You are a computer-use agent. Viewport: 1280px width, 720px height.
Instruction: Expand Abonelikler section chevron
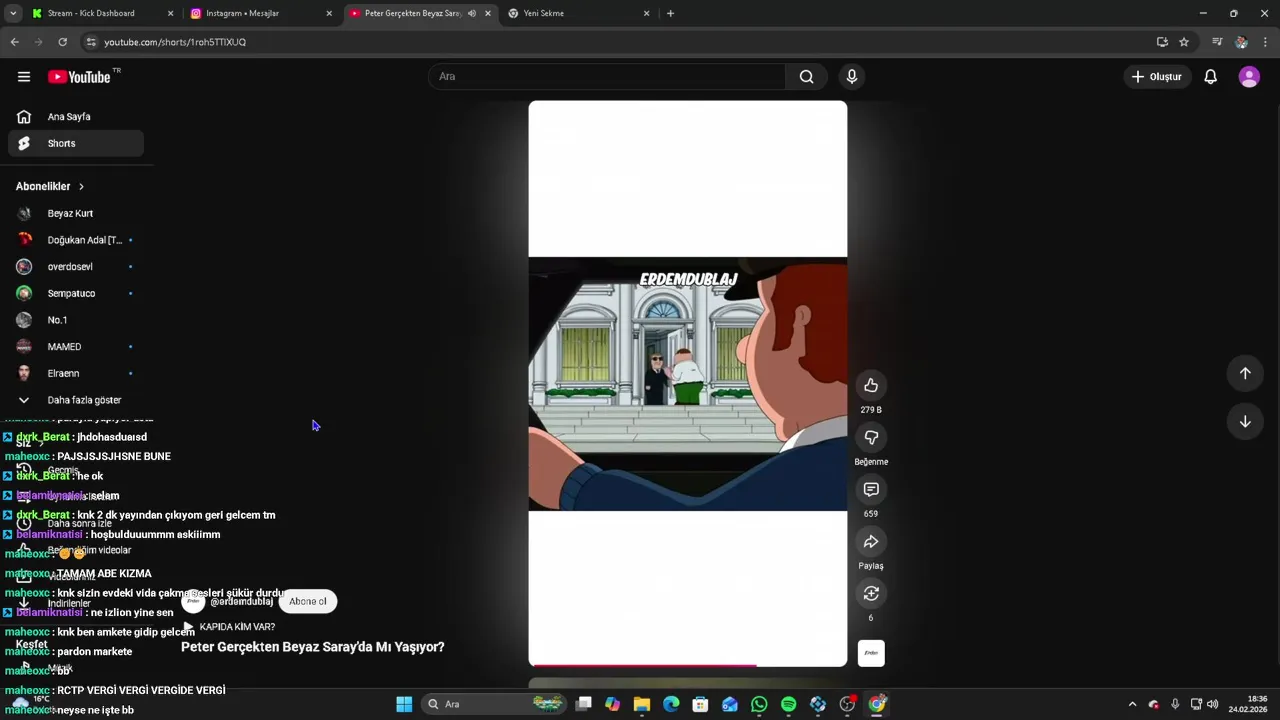[x=81, y=187]
